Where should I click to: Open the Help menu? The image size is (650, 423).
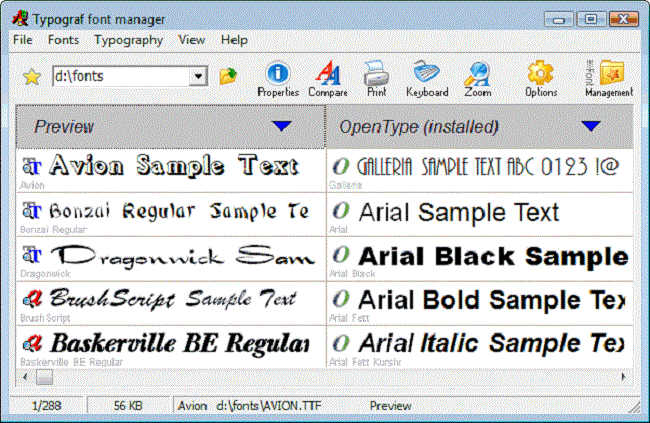pyautogui.click(x=234, y=40)
